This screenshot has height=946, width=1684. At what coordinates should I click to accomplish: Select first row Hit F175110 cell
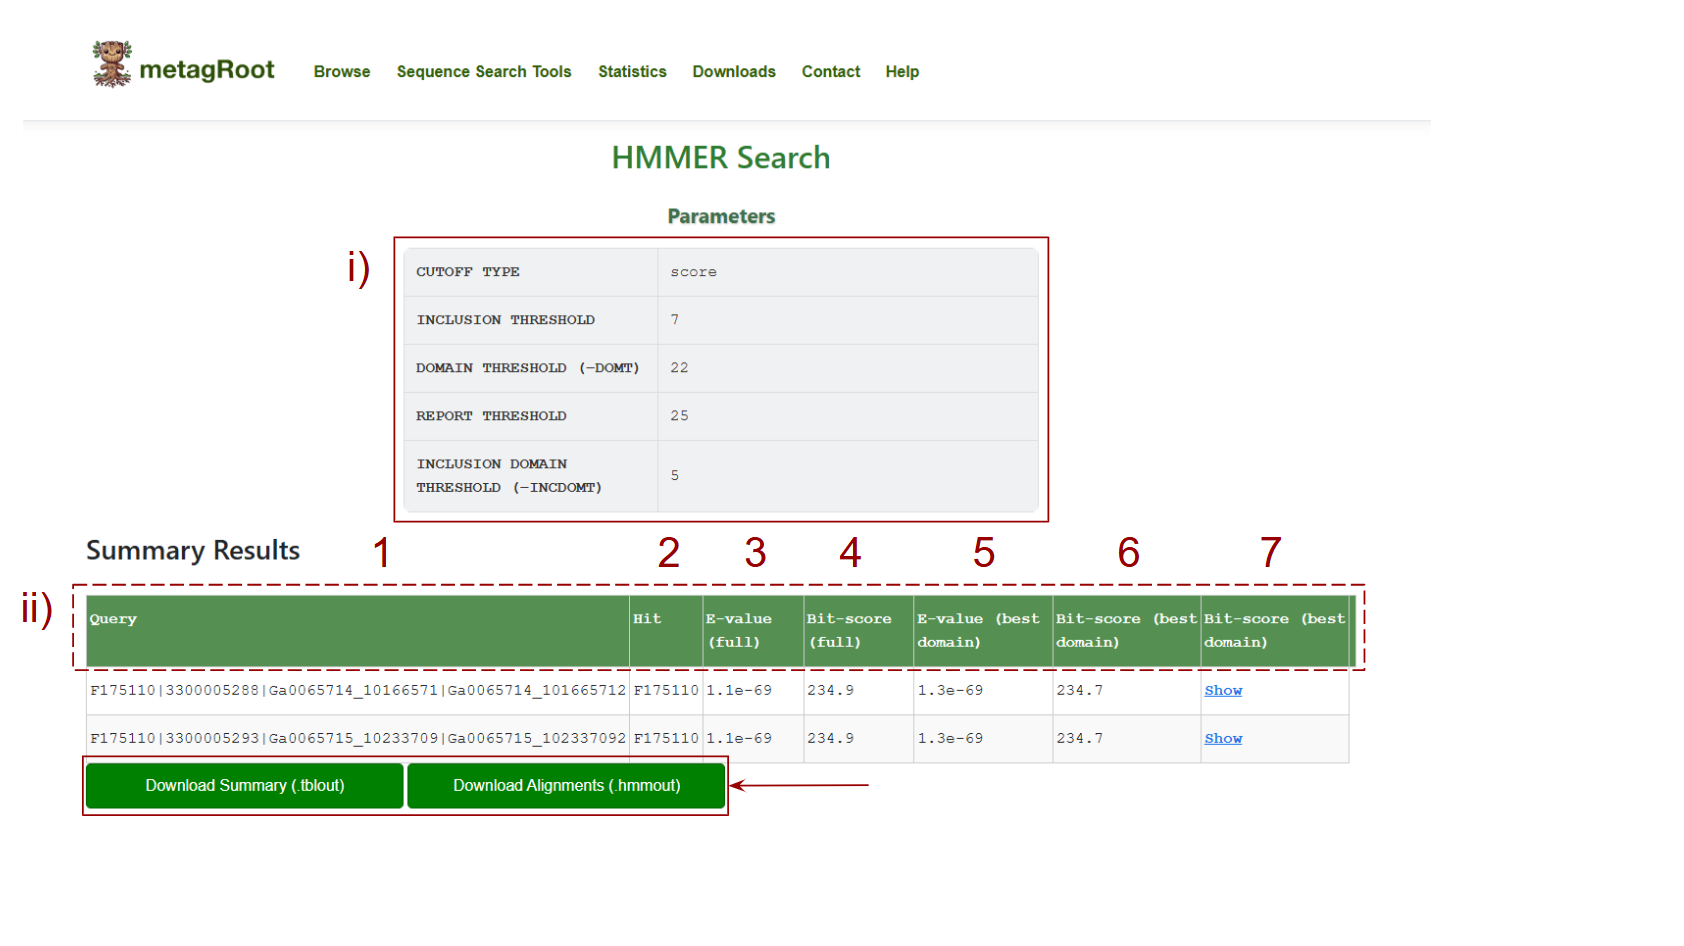point(666,691)
